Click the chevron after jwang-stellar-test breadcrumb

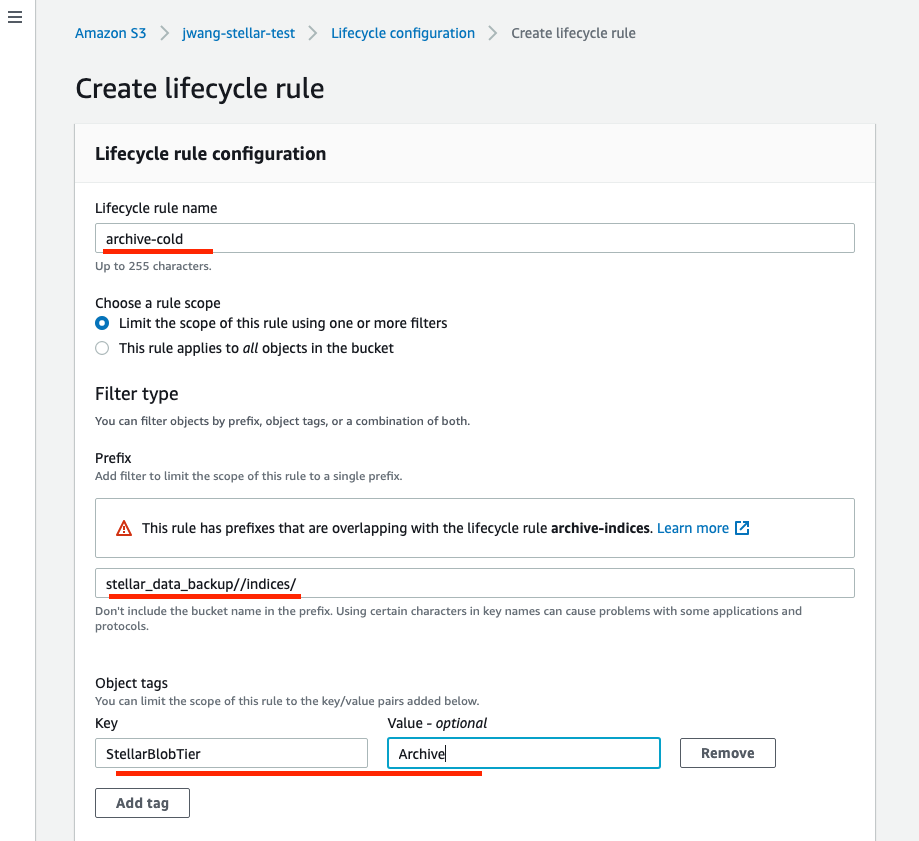tap(313, 33)
